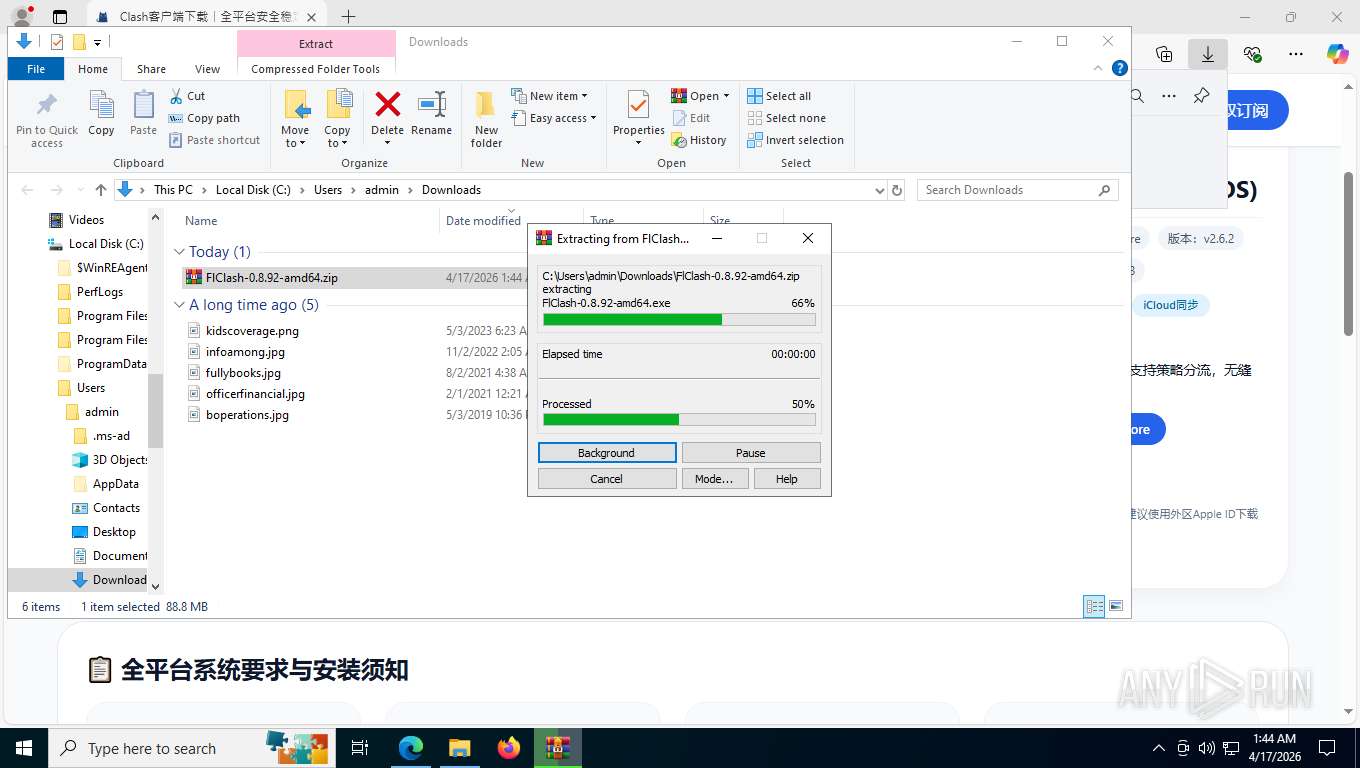Screen dimensions: 1360x768
Task: Switch to the Share ribbon tab
Action: [x=152, y=69]
